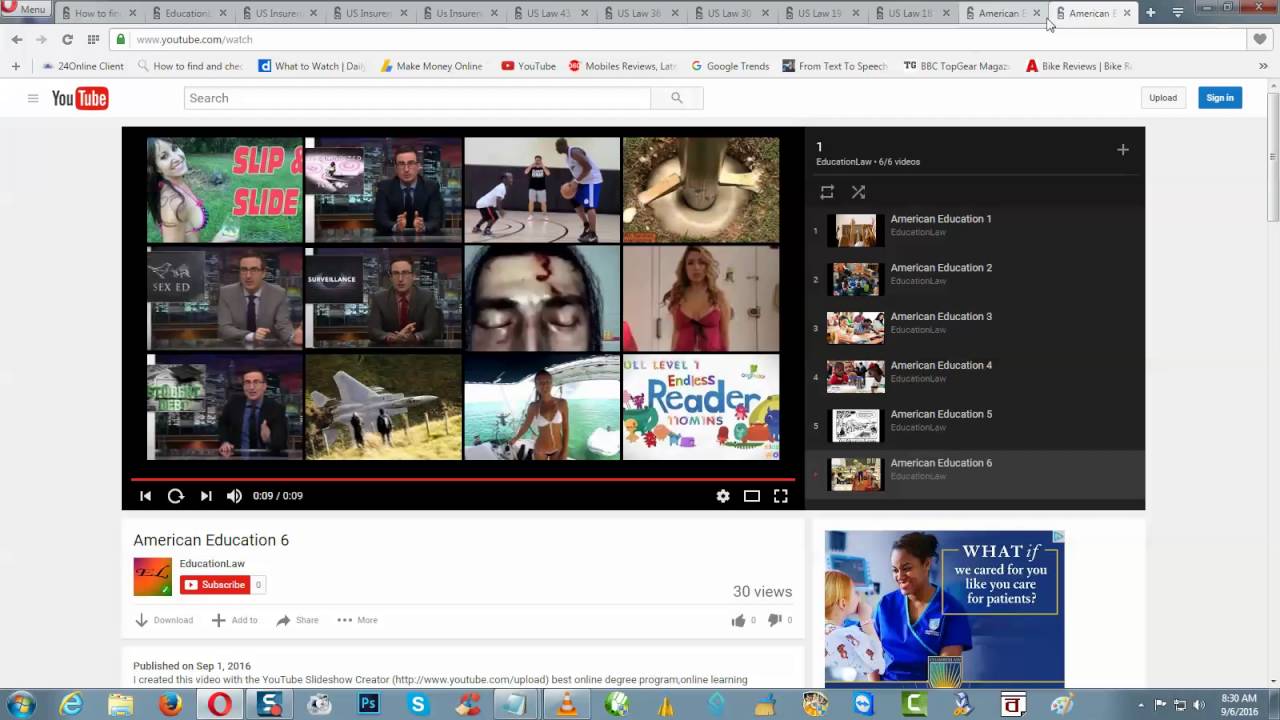Open player settings gear
Viewport: 1280px width, 720px height.
pyautogui.click(x=723, y=496)
